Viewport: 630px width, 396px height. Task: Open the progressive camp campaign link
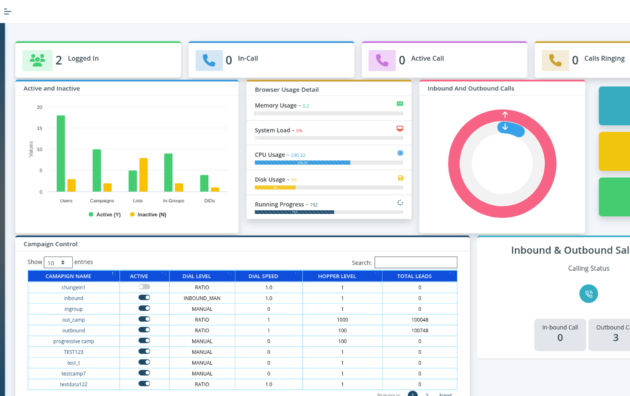click(74, 341)
